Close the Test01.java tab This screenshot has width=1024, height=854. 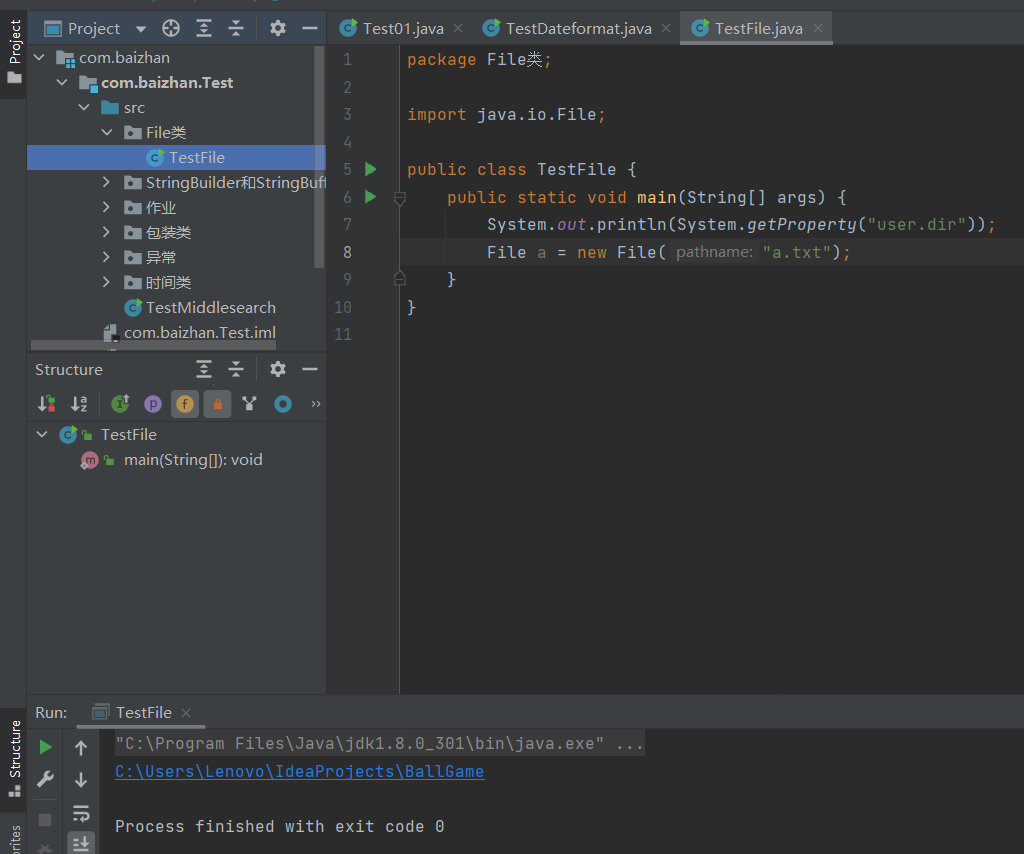tap(458, 28)
